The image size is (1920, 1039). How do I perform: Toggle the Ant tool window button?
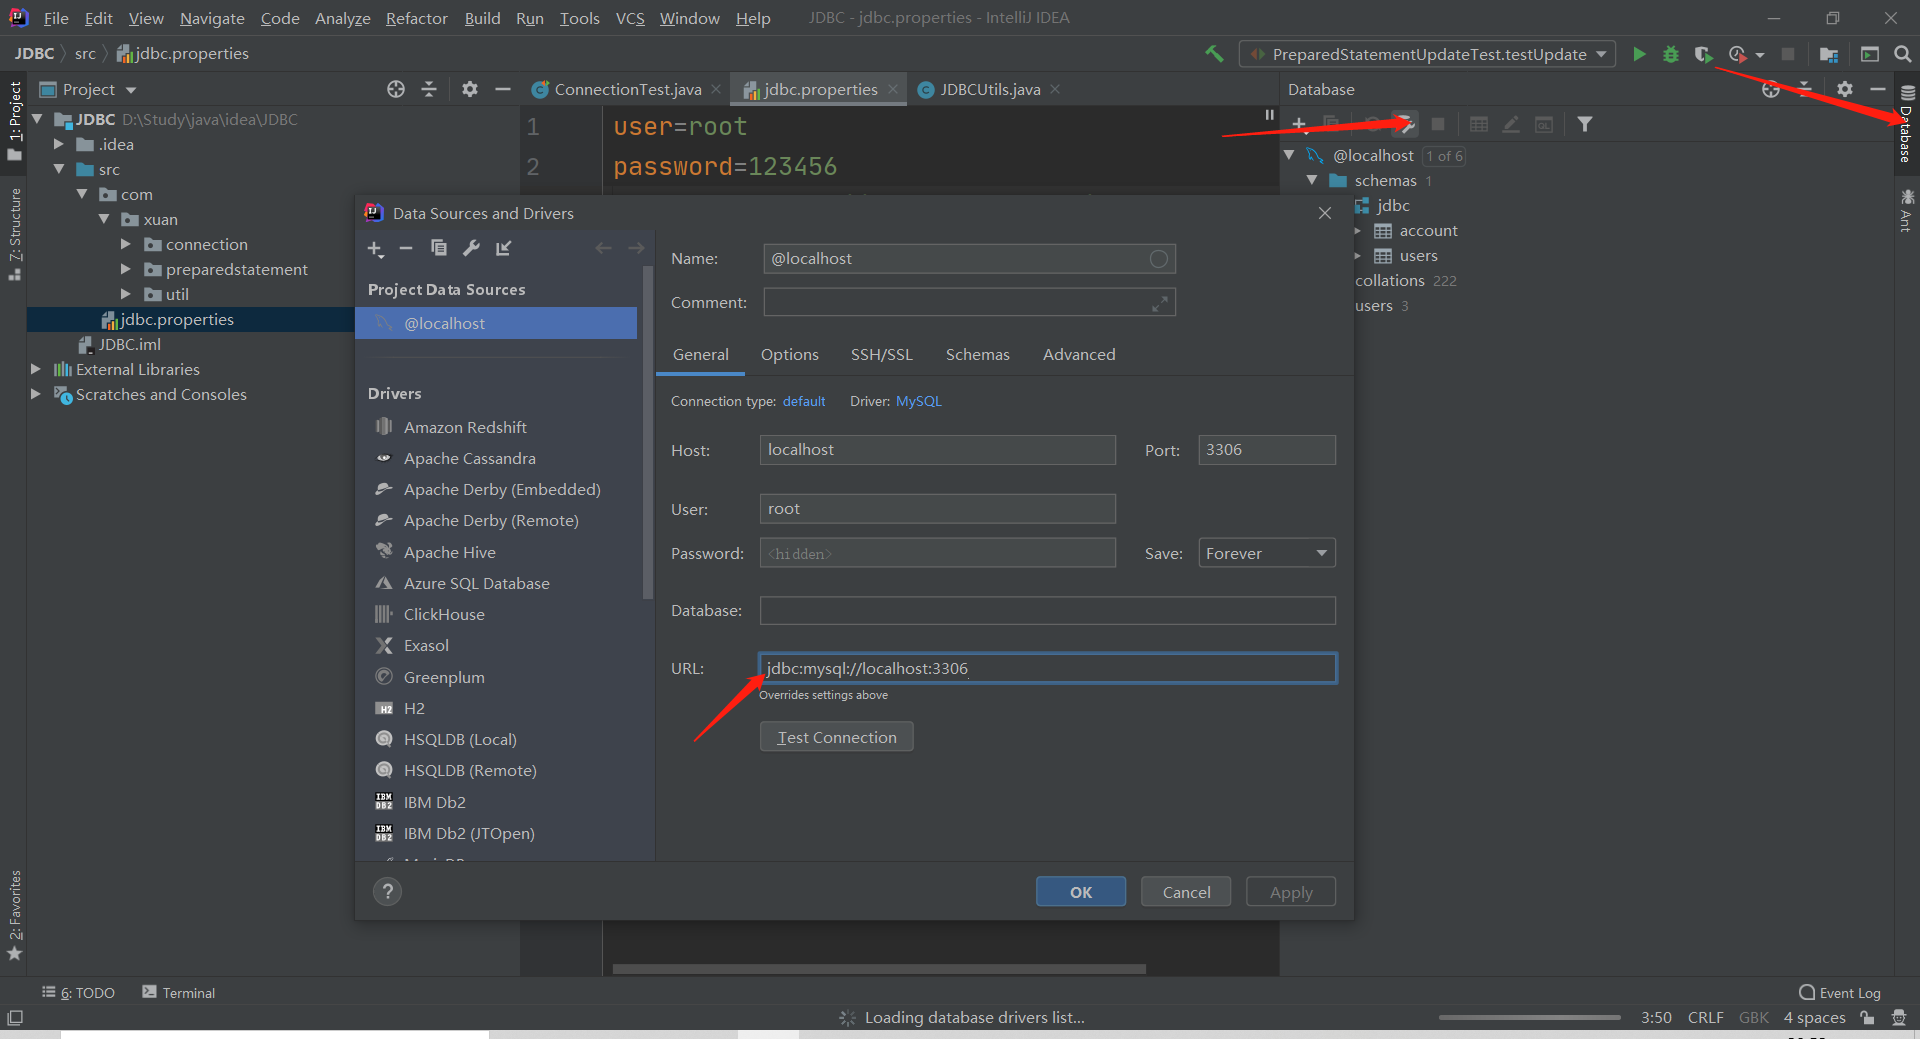(1906, 210)
